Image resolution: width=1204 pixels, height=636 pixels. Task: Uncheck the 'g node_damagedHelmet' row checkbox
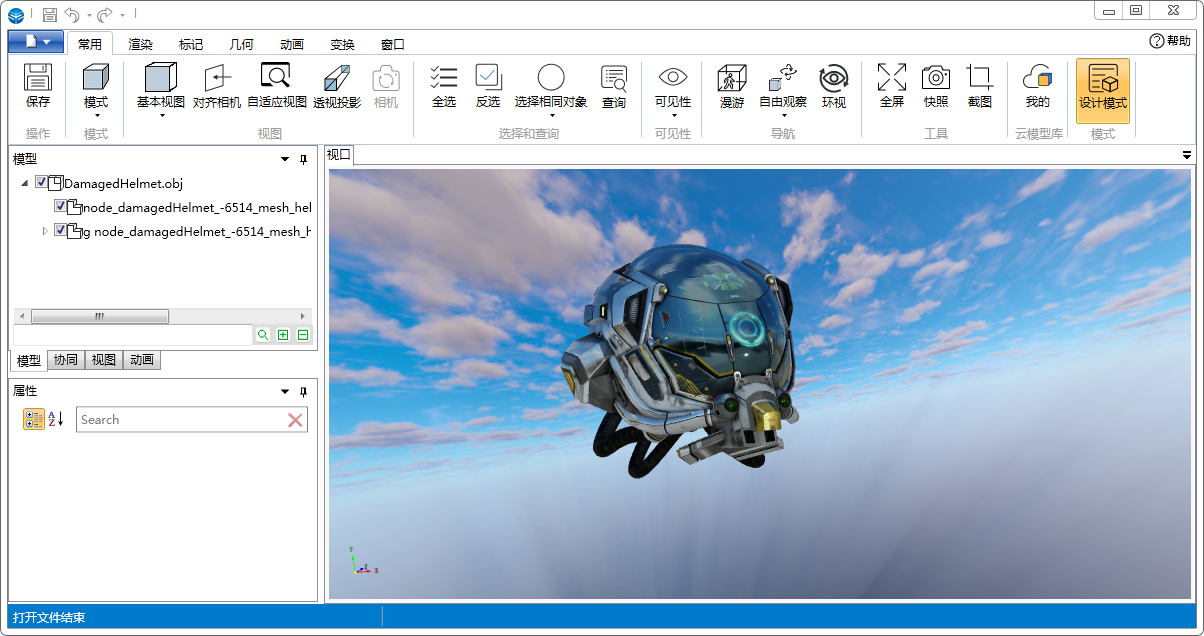pyautogui.click(x=60, y=231)
